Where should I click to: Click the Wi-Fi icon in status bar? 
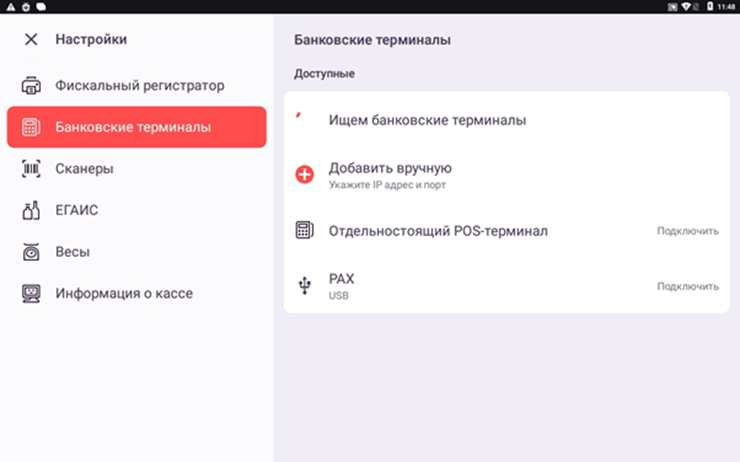coord(687,7)
